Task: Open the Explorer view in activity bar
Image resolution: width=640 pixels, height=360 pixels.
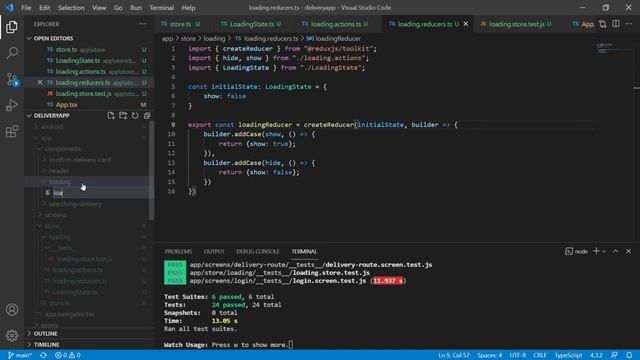Action: 12,27
